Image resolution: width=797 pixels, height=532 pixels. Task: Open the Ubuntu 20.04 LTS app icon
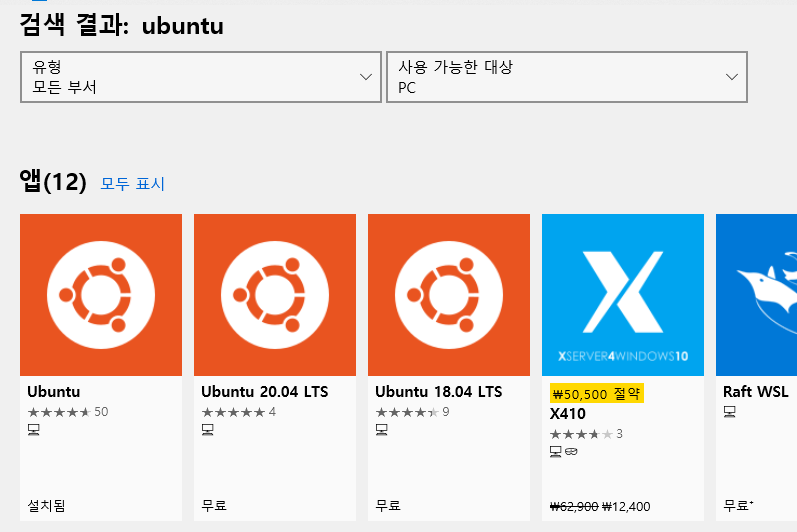pos(275,295)
